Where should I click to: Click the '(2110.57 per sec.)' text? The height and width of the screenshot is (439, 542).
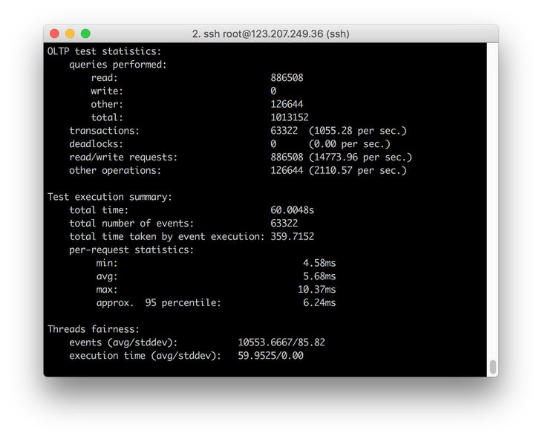(358, 170)
